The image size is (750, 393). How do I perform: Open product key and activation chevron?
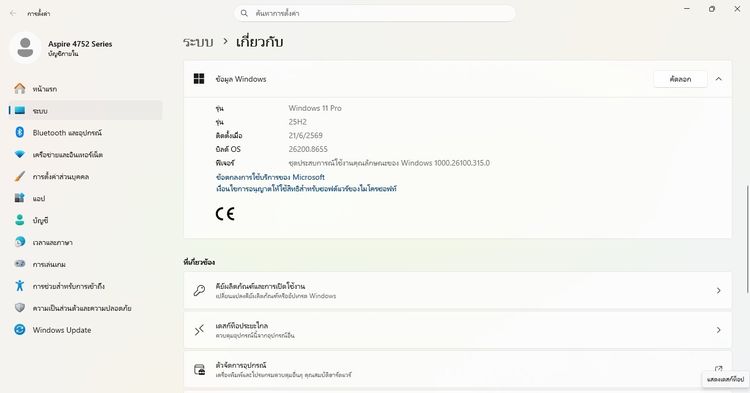pyautogui.click(x=718, y=290)
